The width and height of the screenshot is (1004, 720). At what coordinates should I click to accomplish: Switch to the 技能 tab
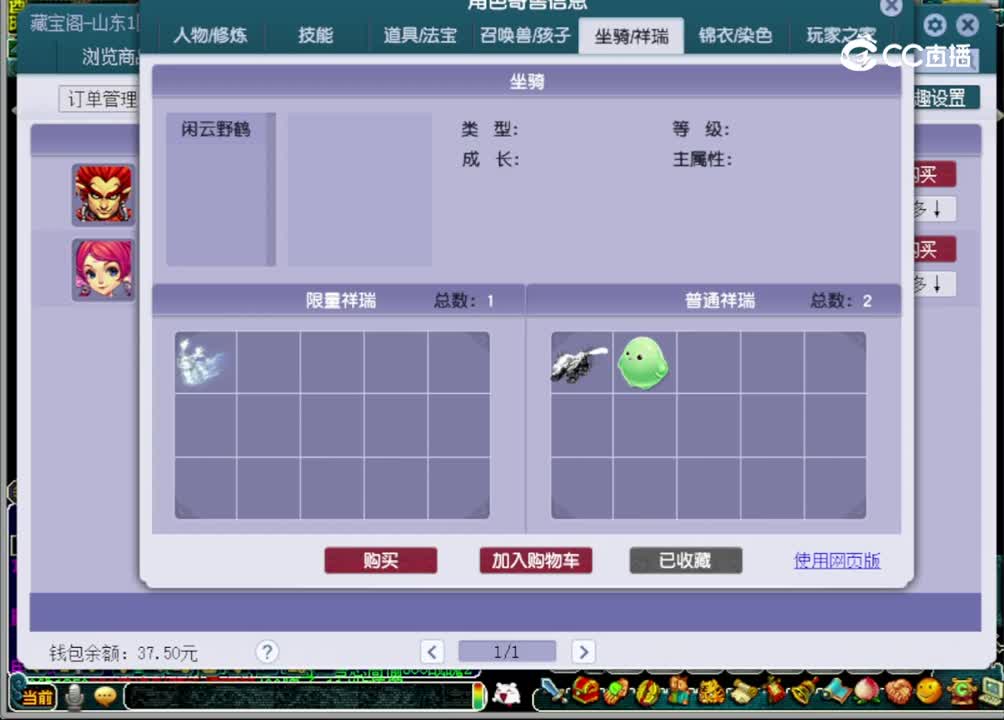click(314, 35)
